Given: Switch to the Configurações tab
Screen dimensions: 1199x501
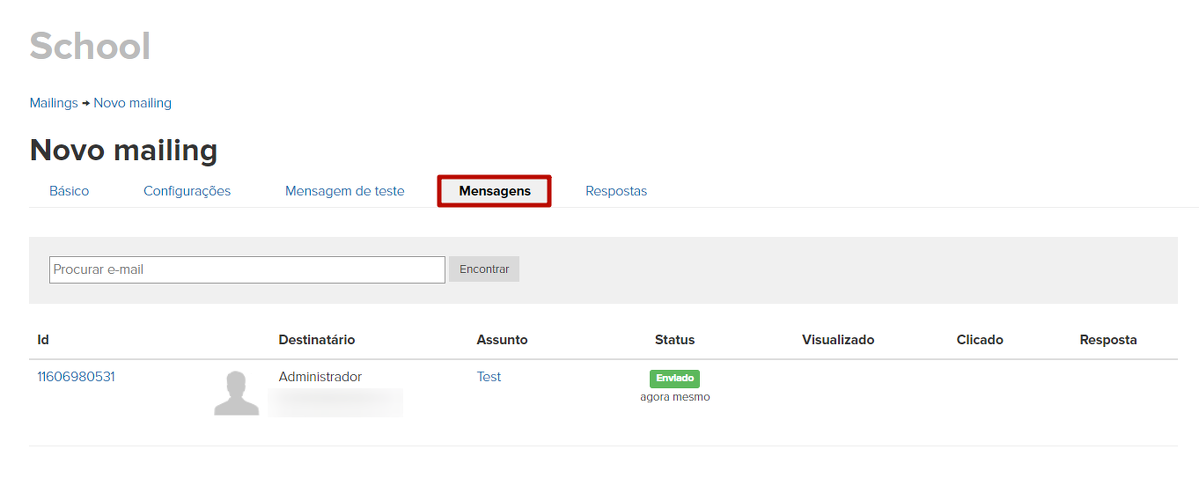Looking at the screenshot, I should [x=187, y=191].
